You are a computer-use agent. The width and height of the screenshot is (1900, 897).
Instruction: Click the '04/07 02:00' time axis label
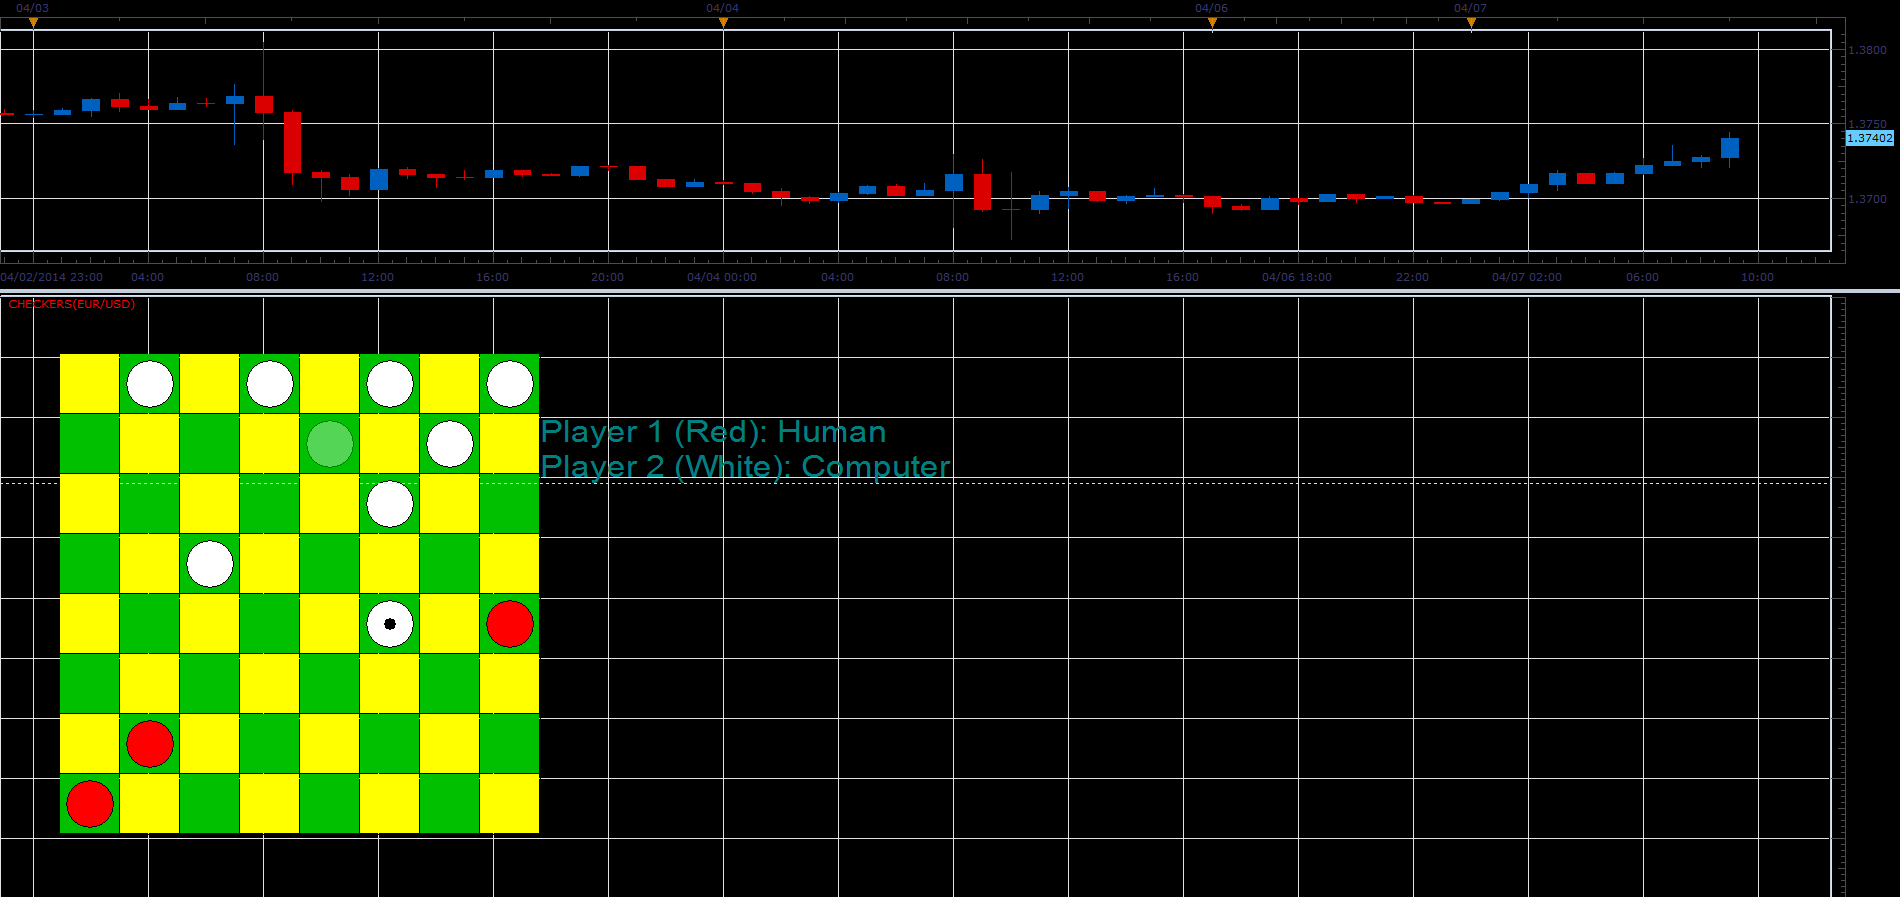coord(1527,277)
